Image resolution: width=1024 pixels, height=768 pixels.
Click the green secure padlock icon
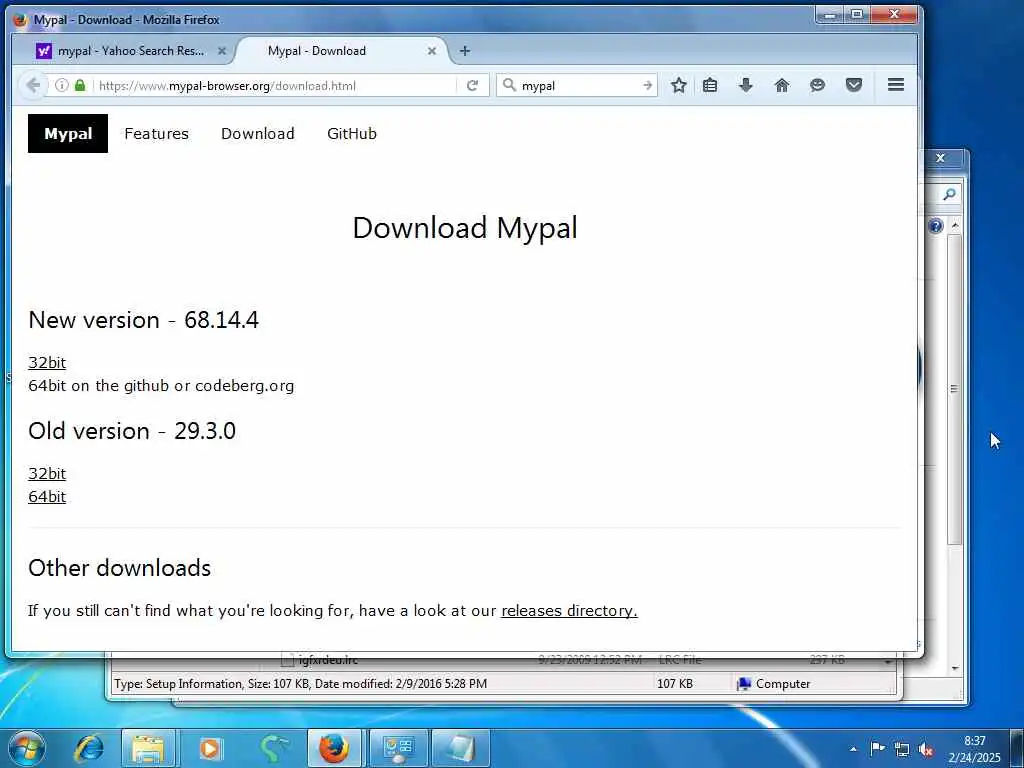pos(80,86)
